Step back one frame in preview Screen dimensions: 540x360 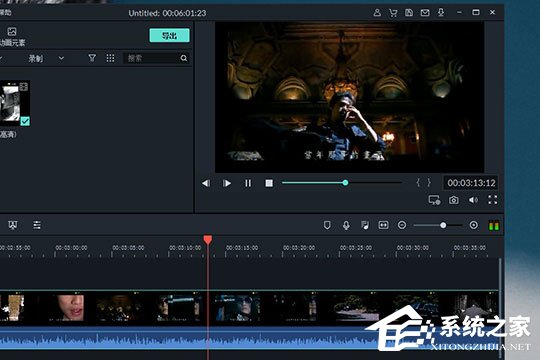206,183
